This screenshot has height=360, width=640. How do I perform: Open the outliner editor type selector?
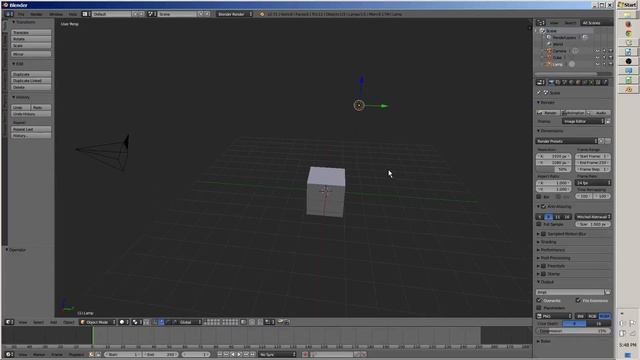[541, 23]
